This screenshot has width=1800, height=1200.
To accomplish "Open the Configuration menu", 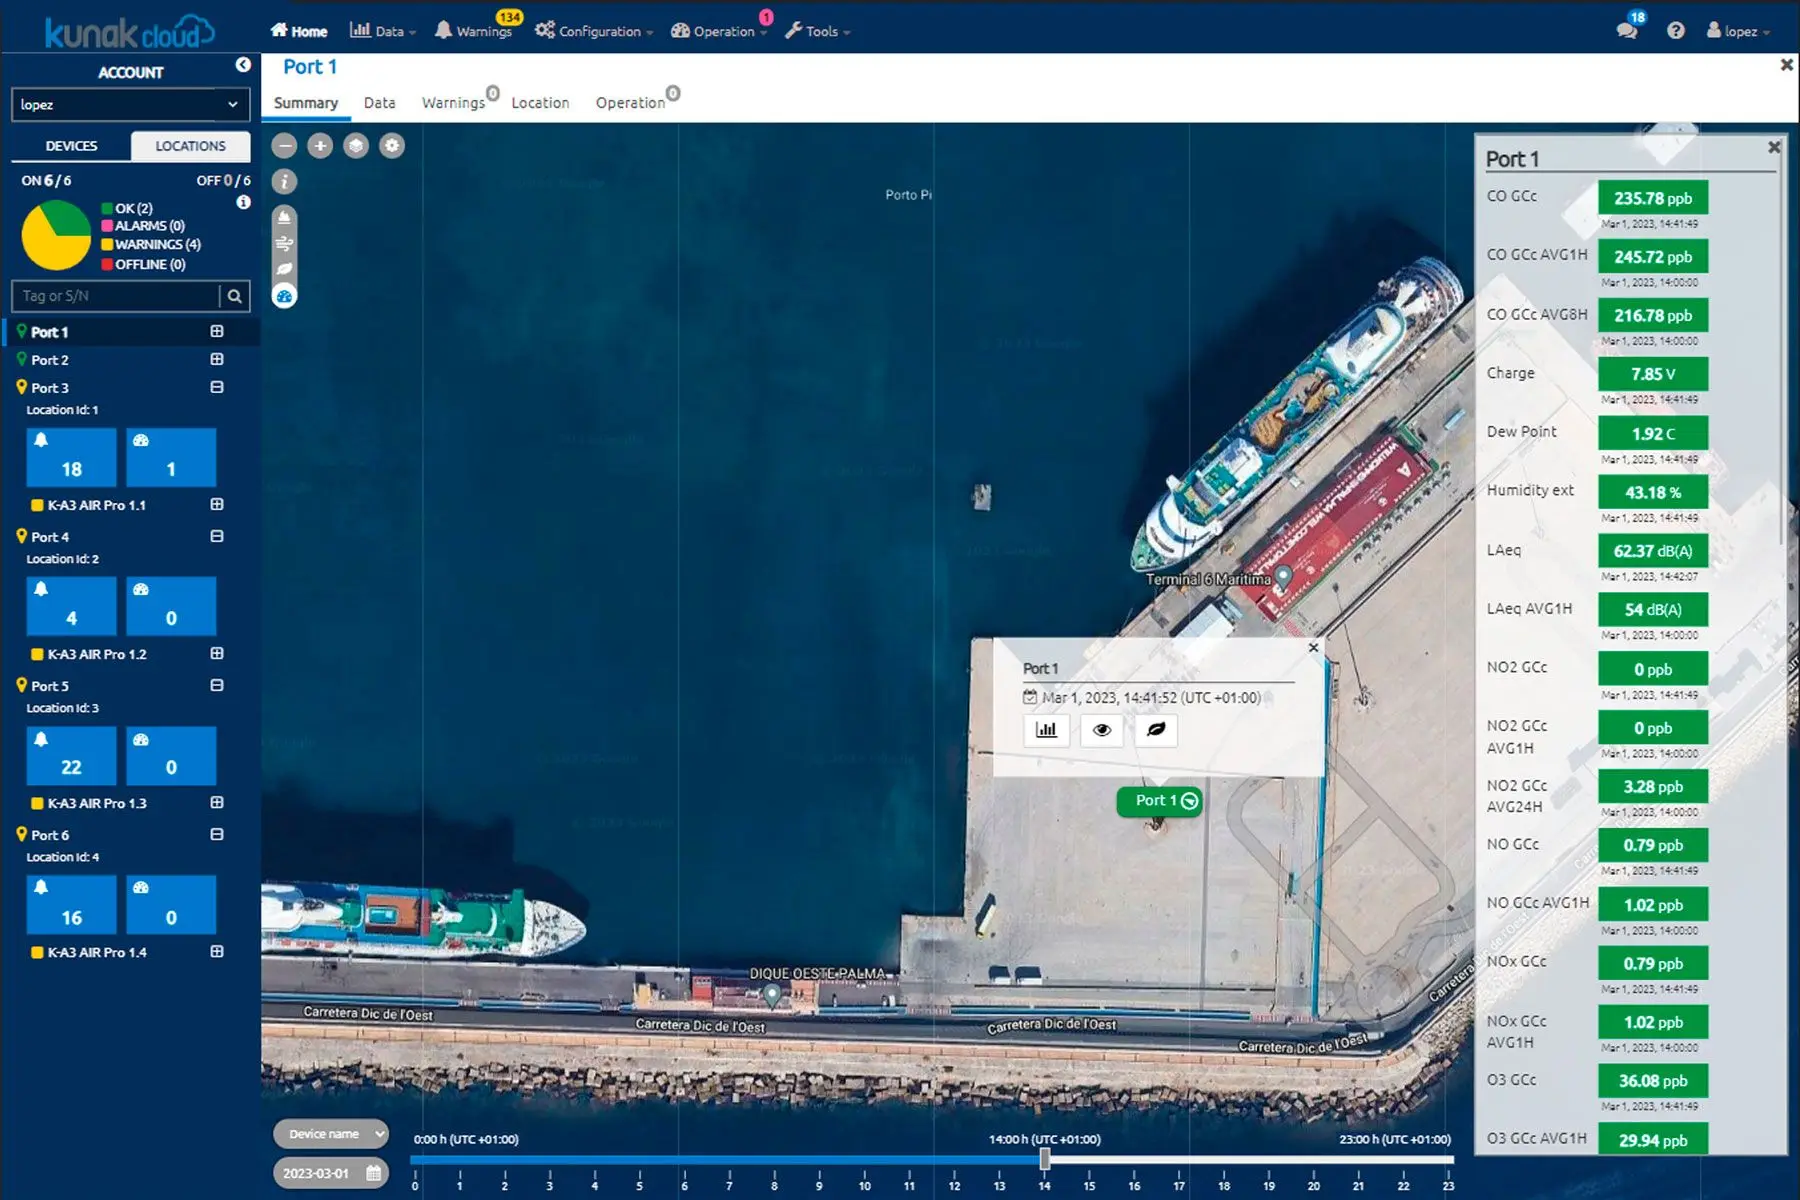I will (x=594, y=31).
